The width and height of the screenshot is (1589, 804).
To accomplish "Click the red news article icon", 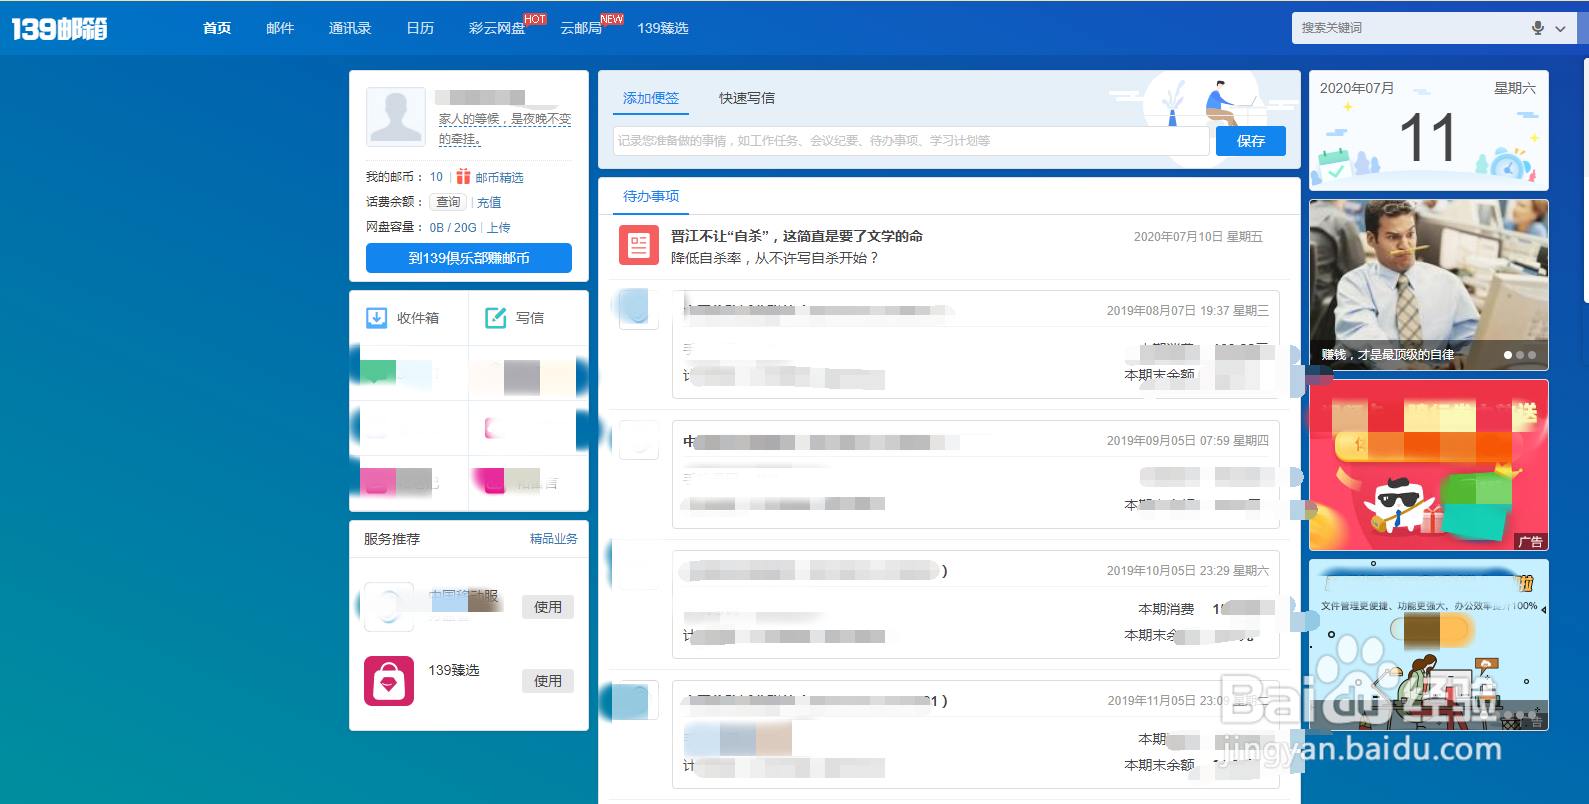I will (639, 245).
